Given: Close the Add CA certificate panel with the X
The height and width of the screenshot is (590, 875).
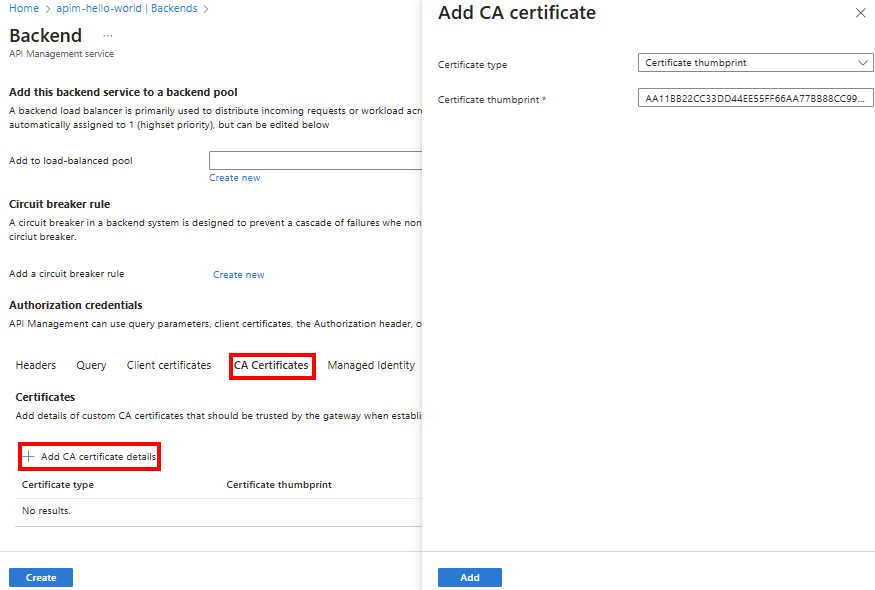Looking at the screenshot, I should [x=862, y=13].
